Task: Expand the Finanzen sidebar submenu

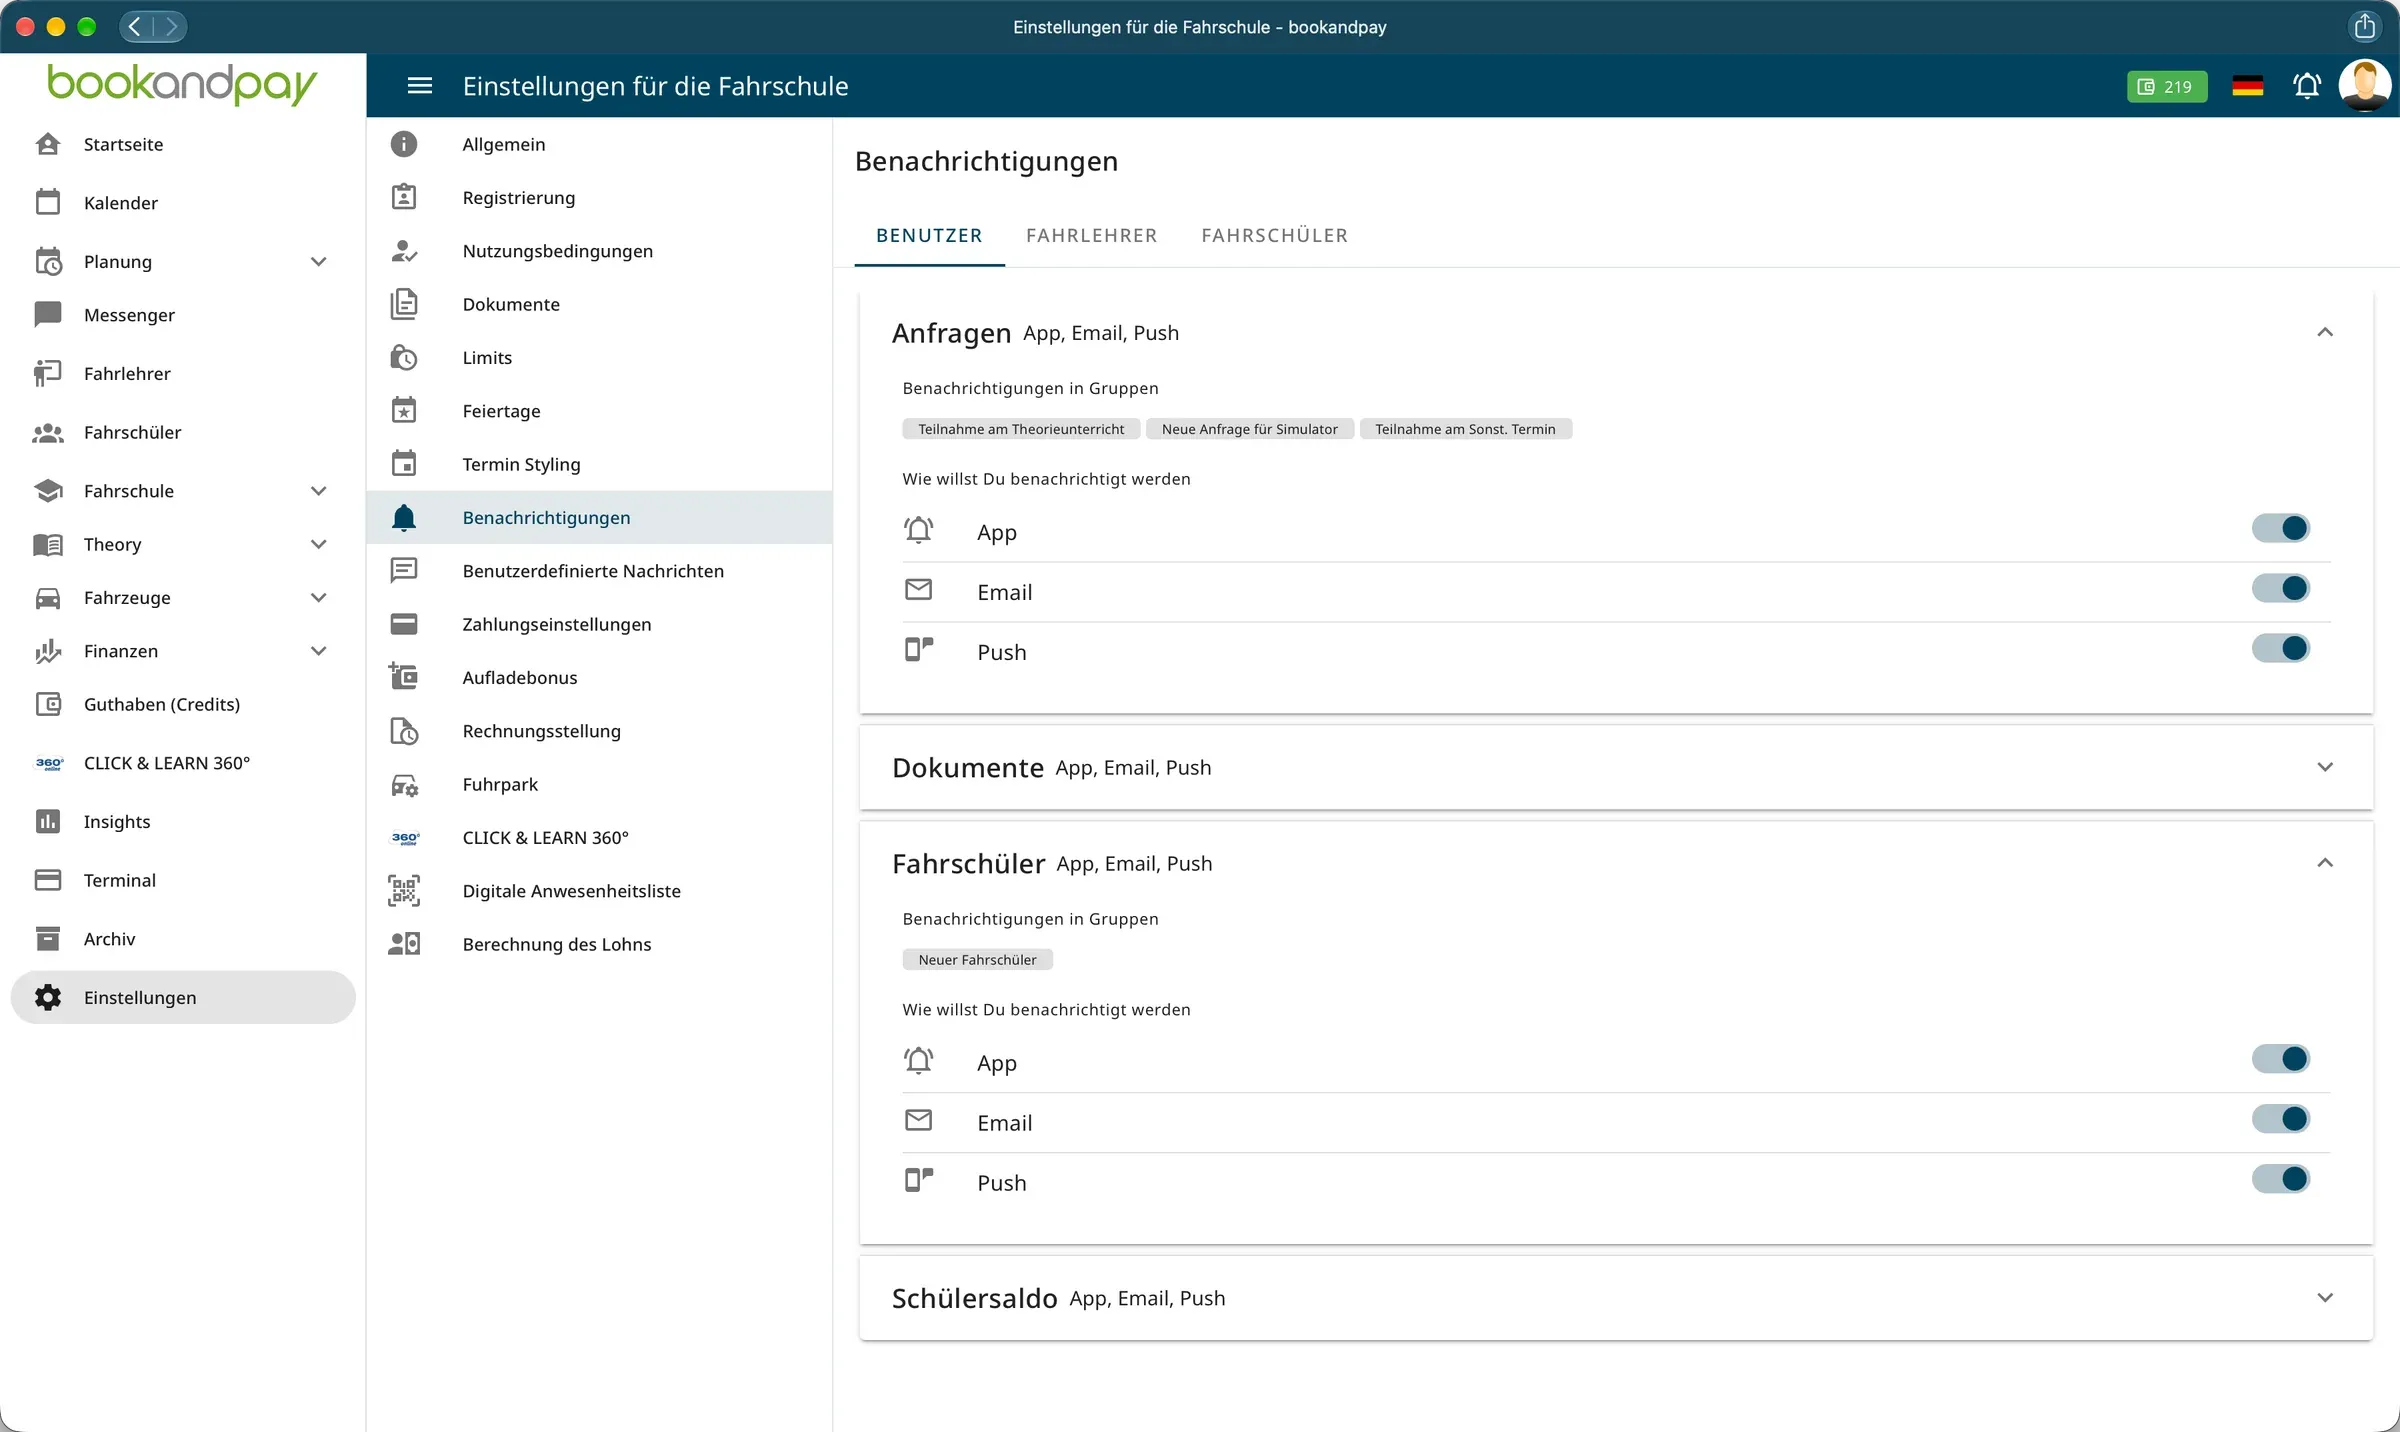Action: pos(319,651)
